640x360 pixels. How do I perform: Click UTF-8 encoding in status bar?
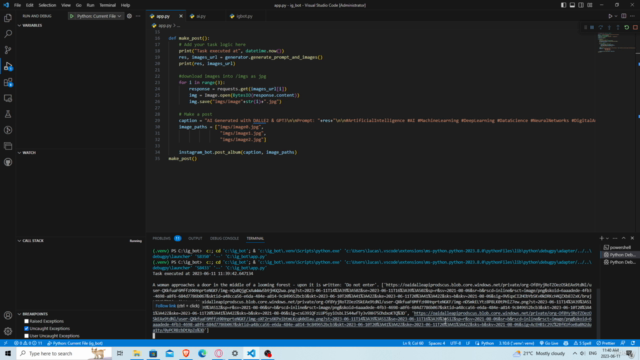click(456, 343)
